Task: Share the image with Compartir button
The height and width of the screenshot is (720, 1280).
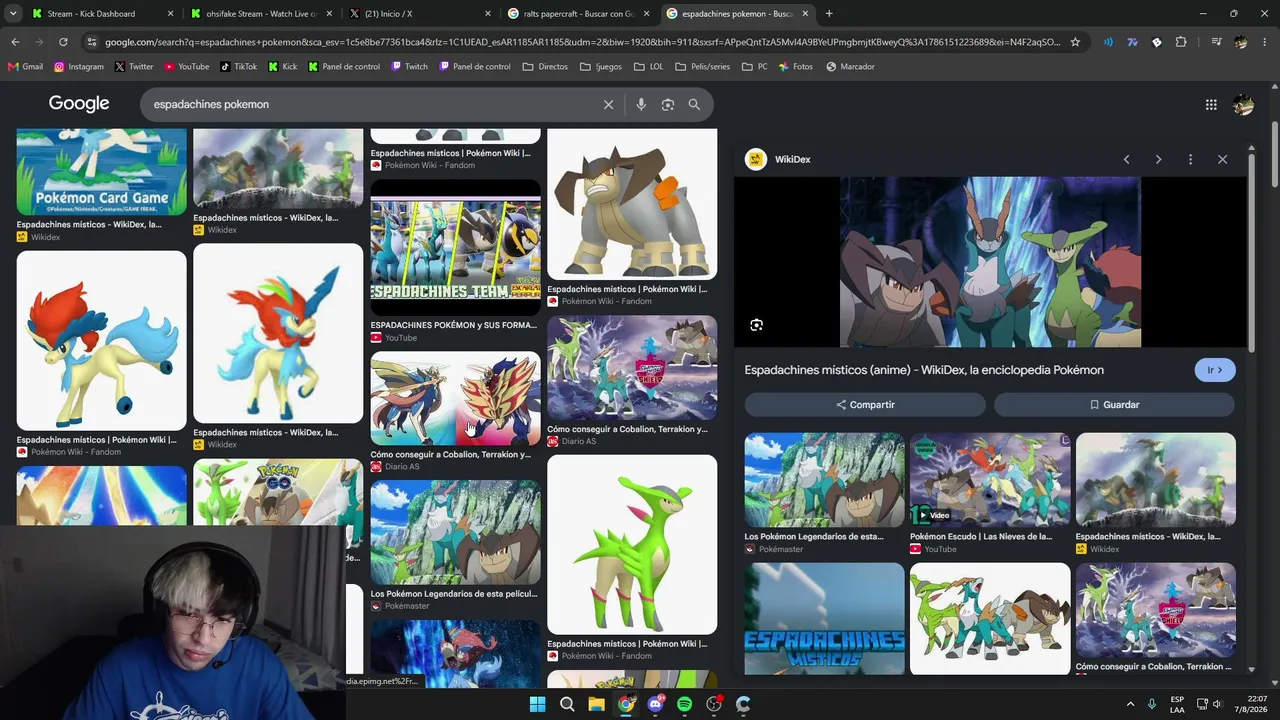Action: [x=865, y=405]
